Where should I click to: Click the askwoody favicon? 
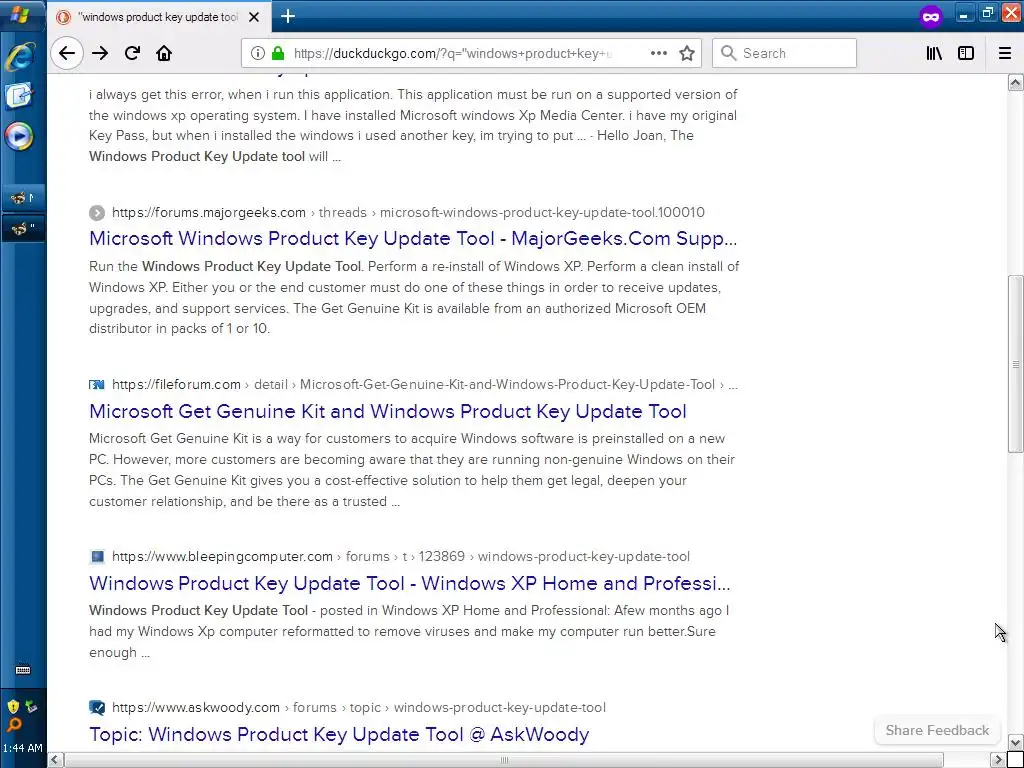click(97, 707)
